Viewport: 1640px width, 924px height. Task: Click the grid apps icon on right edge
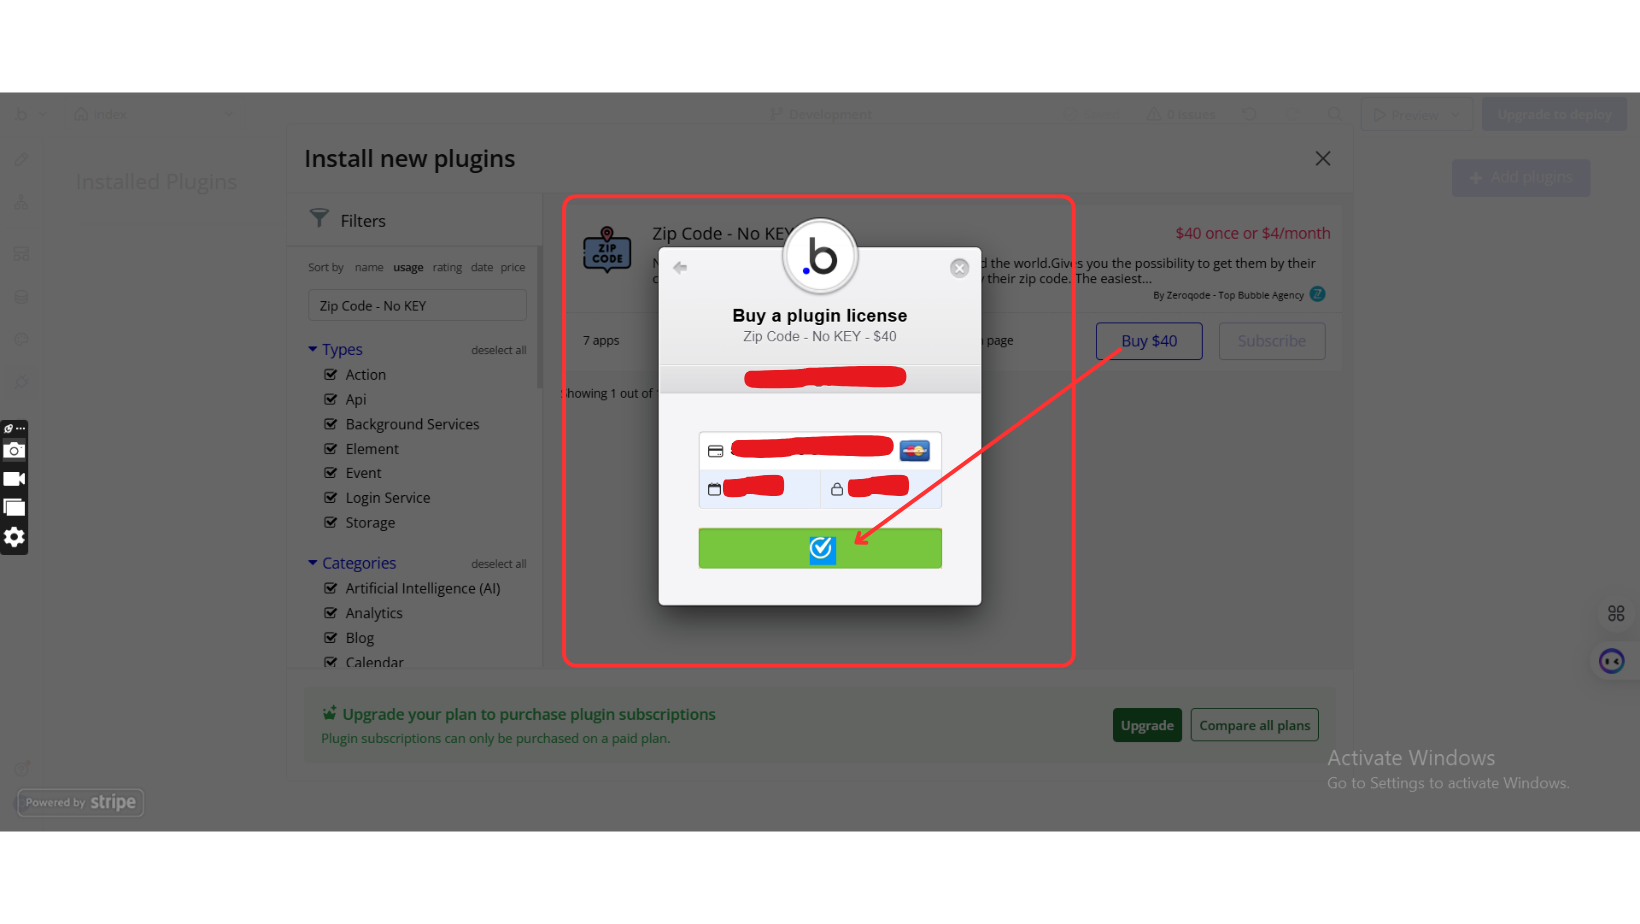pos(1616,613)
